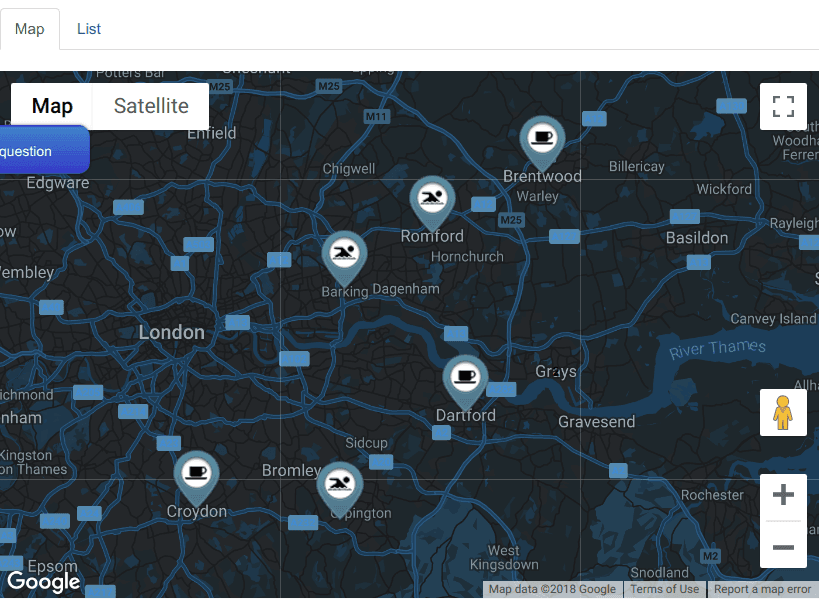Click the Sidcup map label
This screenshot has width=826, height=599.
[366, 443]
